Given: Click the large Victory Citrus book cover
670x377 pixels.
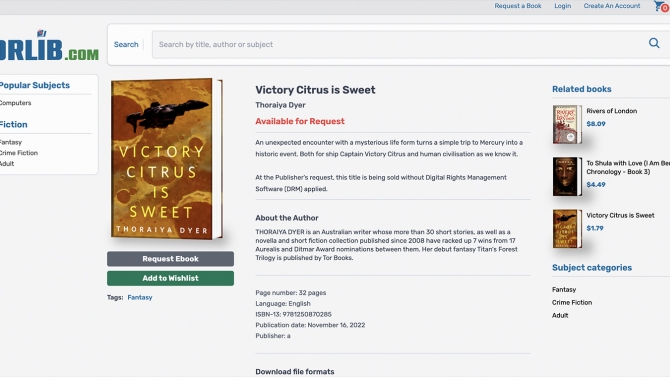Looking at the screenshot, I should point(167,159).
